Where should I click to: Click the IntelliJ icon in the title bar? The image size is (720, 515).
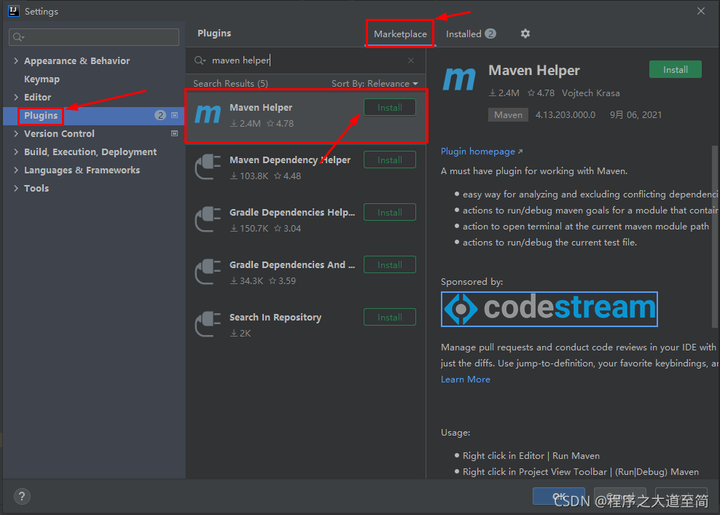14,11
